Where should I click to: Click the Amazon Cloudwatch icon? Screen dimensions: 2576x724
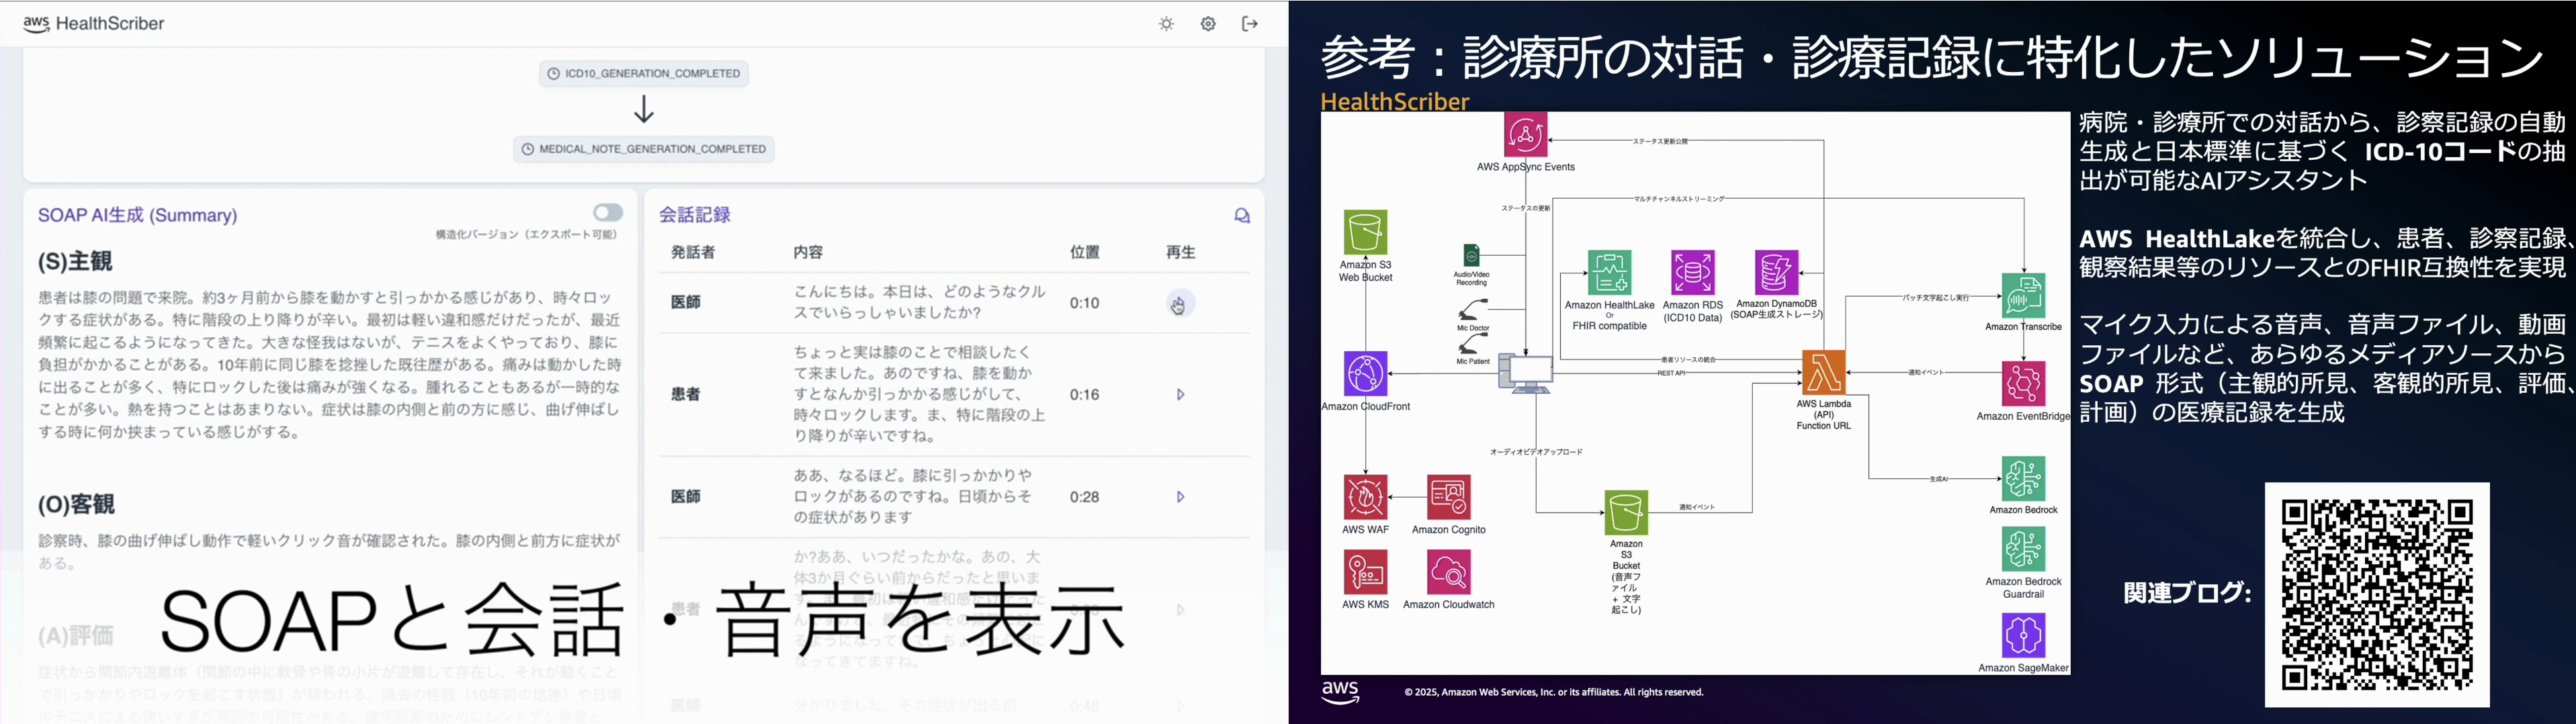click(x=1449, y=572)
